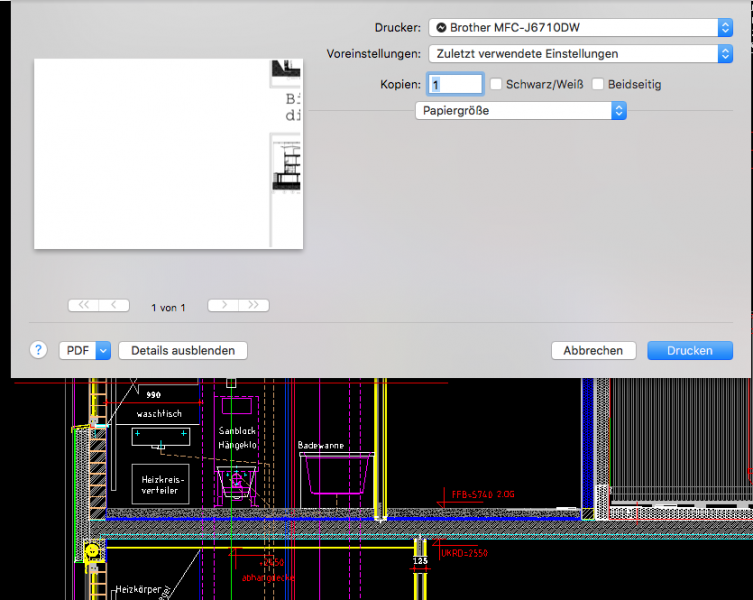
Task: Cancel printing with Abbrechen
Action: (593, 351)
